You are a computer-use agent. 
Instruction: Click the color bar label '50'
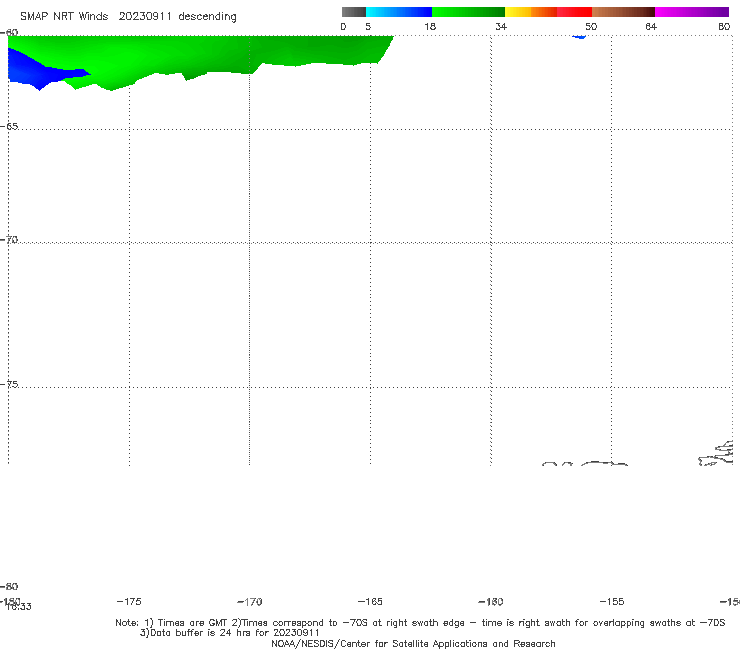tap(591, 26)
